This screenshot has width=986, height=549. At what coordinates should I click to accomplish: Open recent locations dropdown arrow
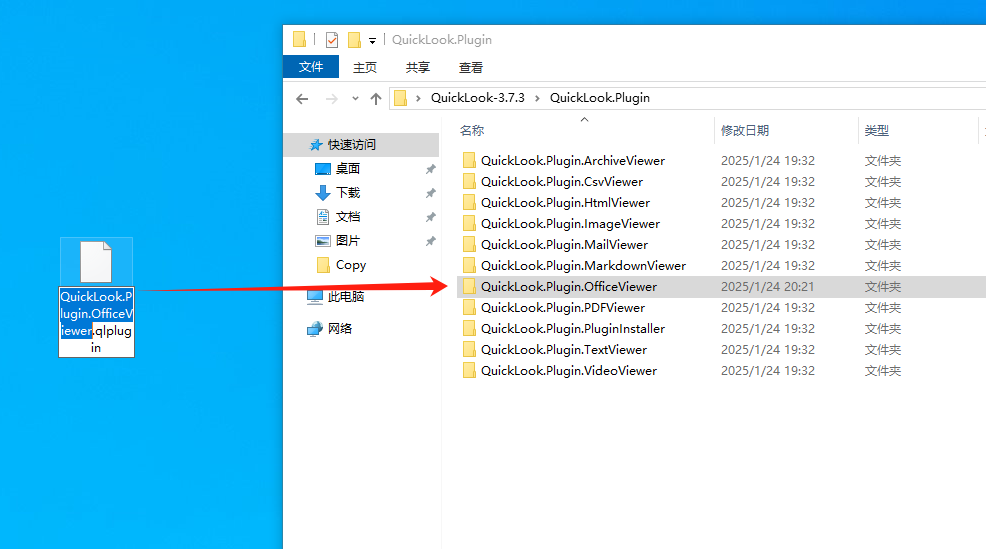click(x=355, y=99)
